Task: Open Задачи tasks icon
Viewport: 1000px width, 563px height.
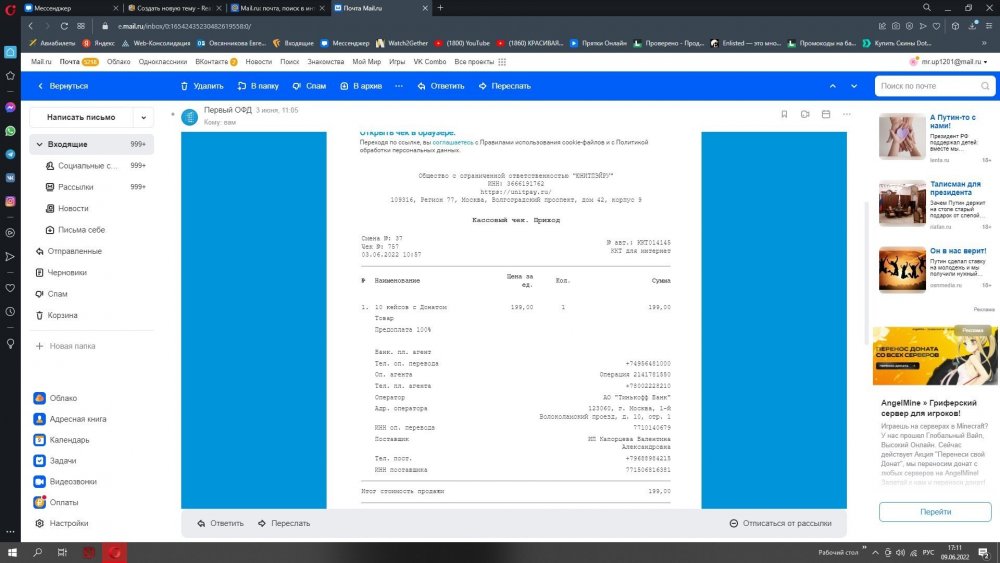Action: (40, 460)
